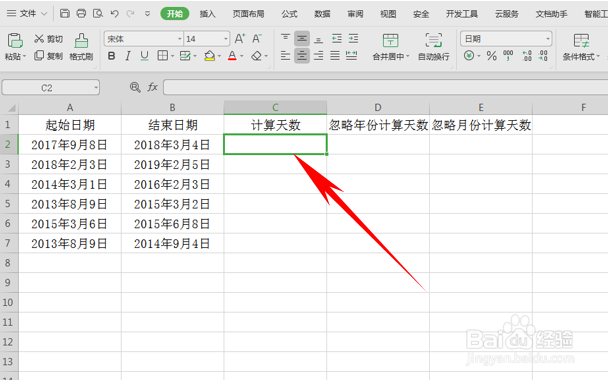Decrease font size with A- icon

click(257, 39)
